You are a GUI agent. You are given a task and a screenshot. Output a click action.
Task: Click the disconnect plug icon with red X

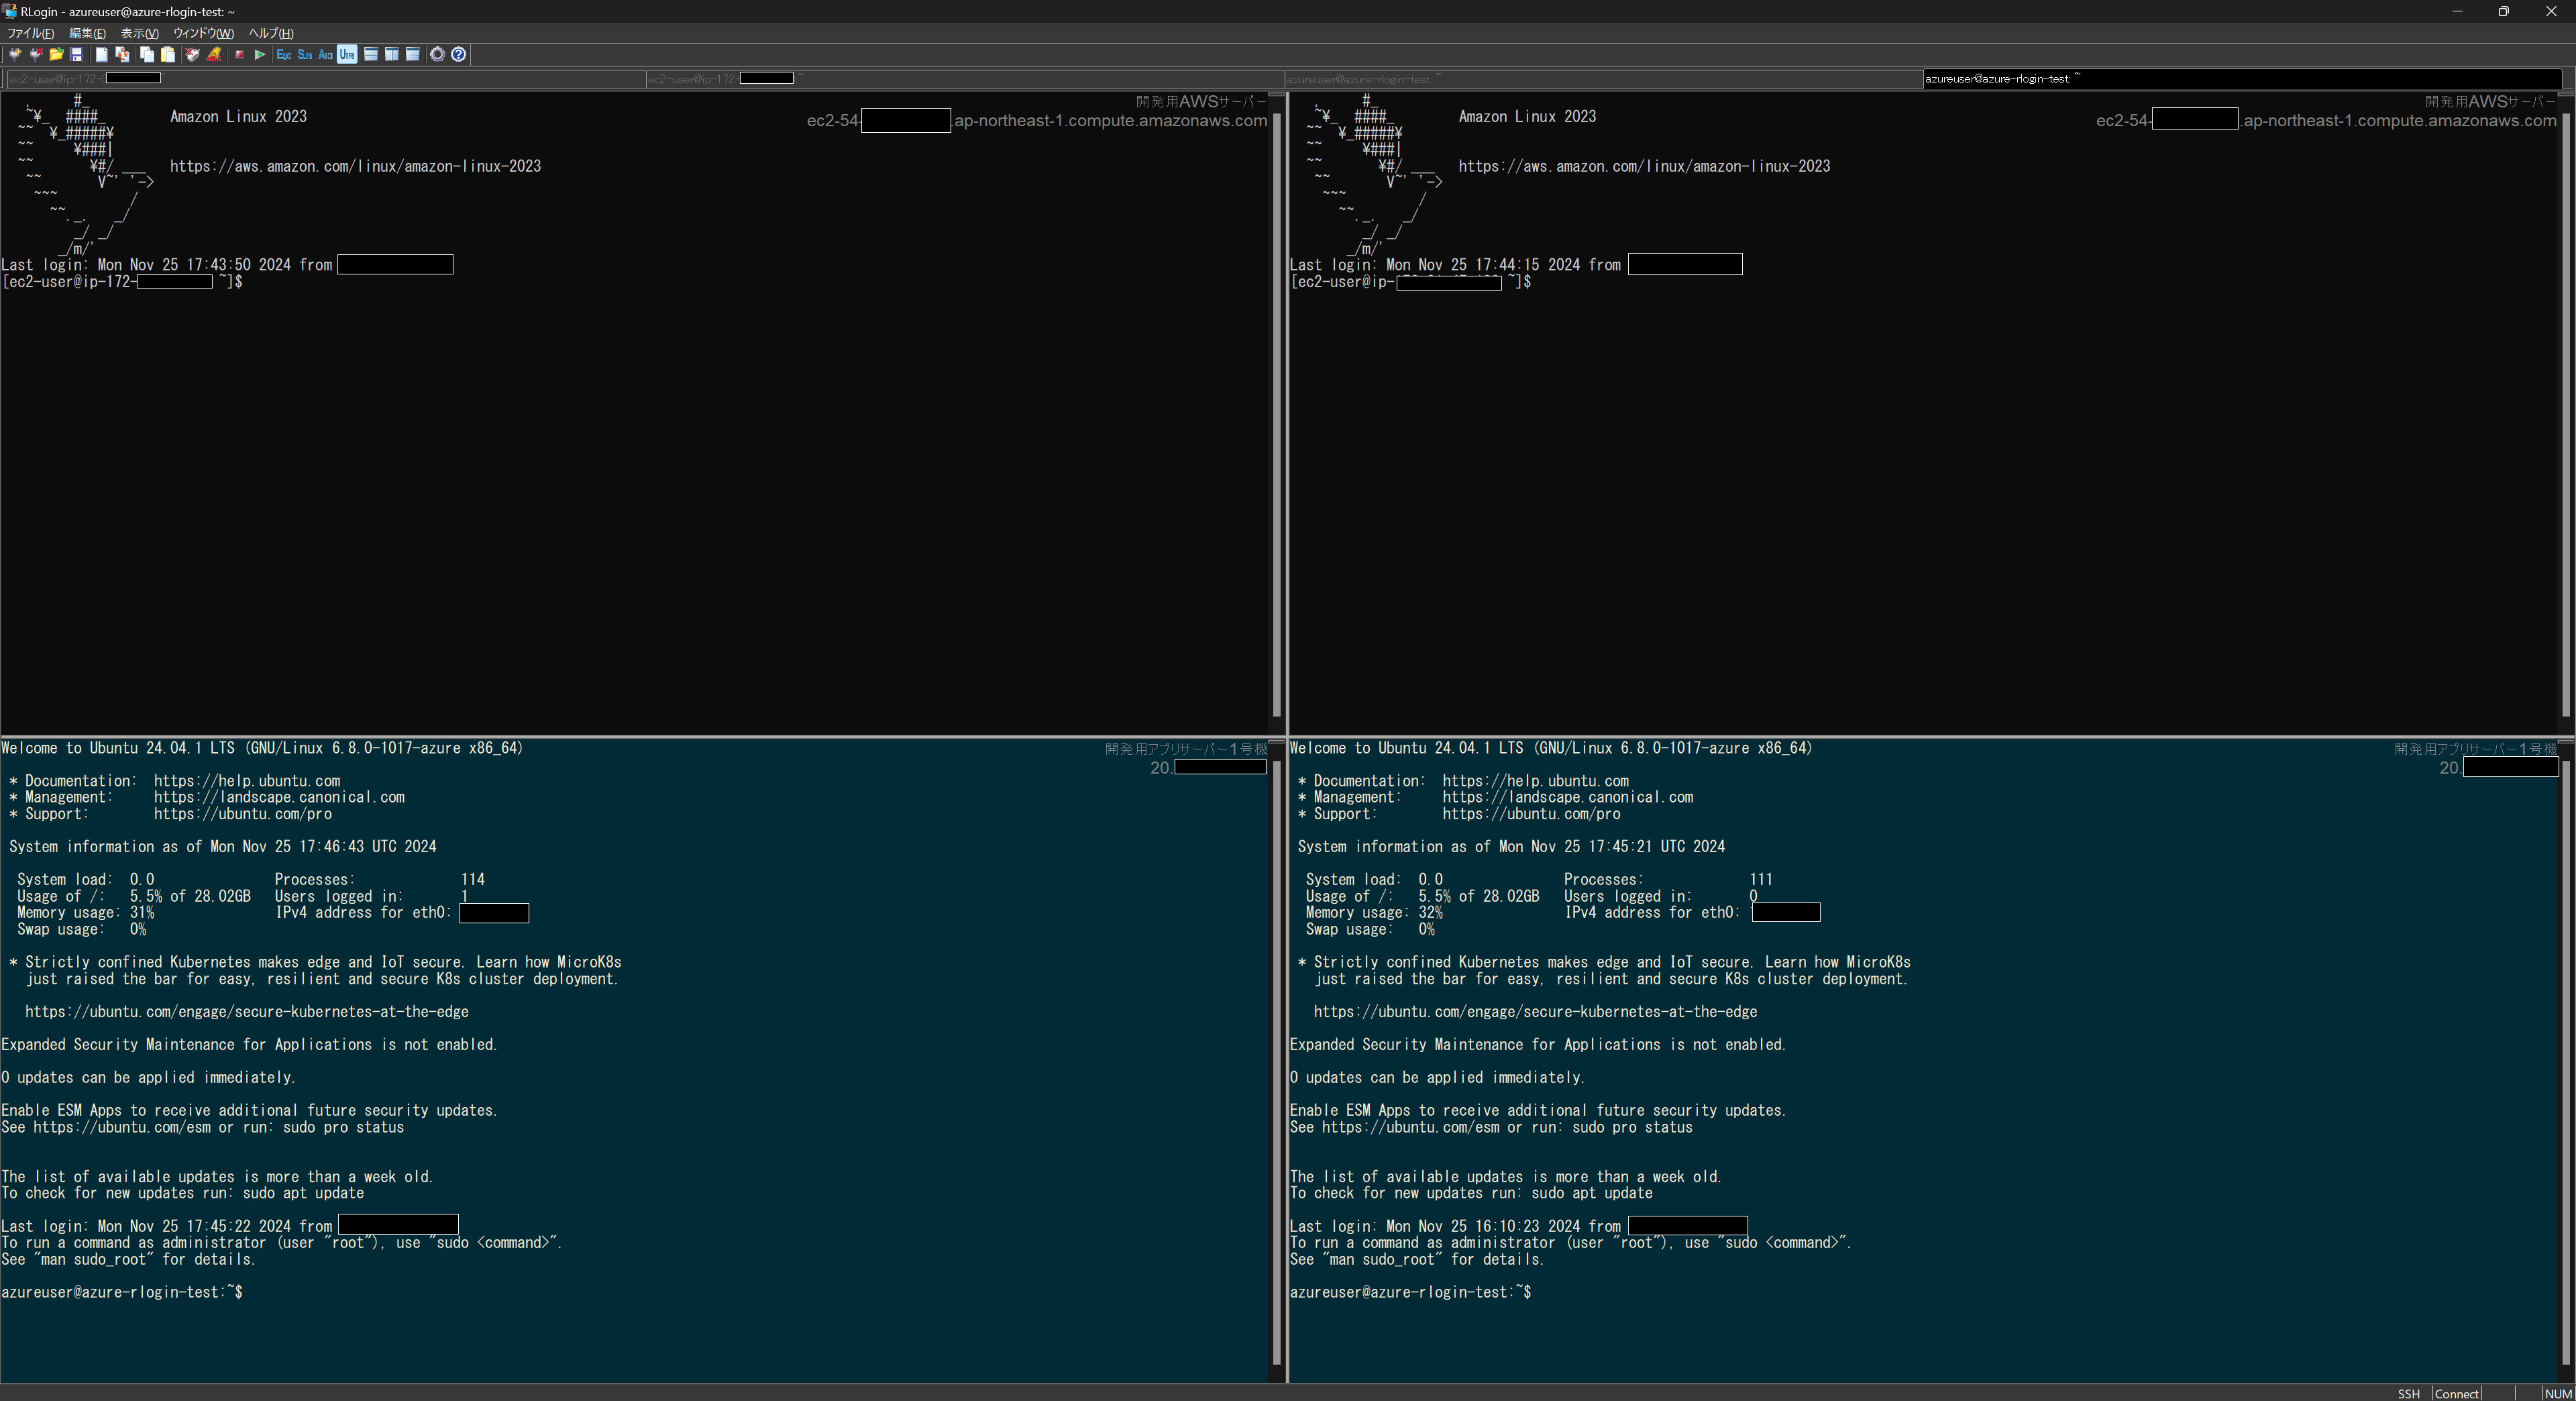[36, 55]
